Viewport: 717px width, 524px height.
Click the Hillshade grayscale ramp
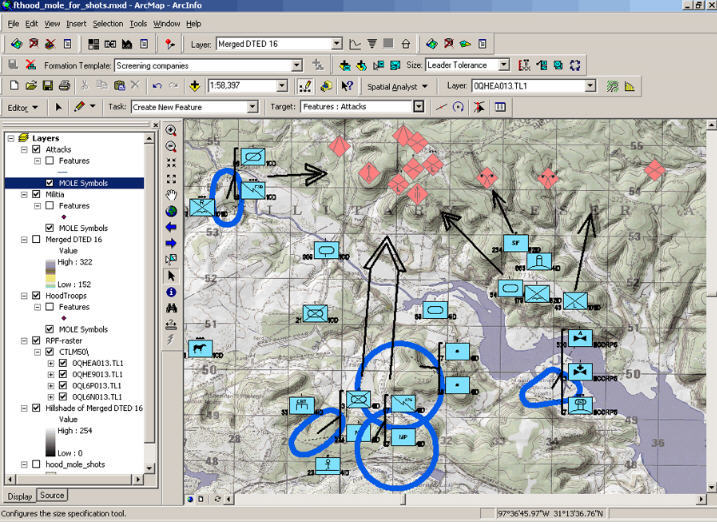[x=50, y=442]
